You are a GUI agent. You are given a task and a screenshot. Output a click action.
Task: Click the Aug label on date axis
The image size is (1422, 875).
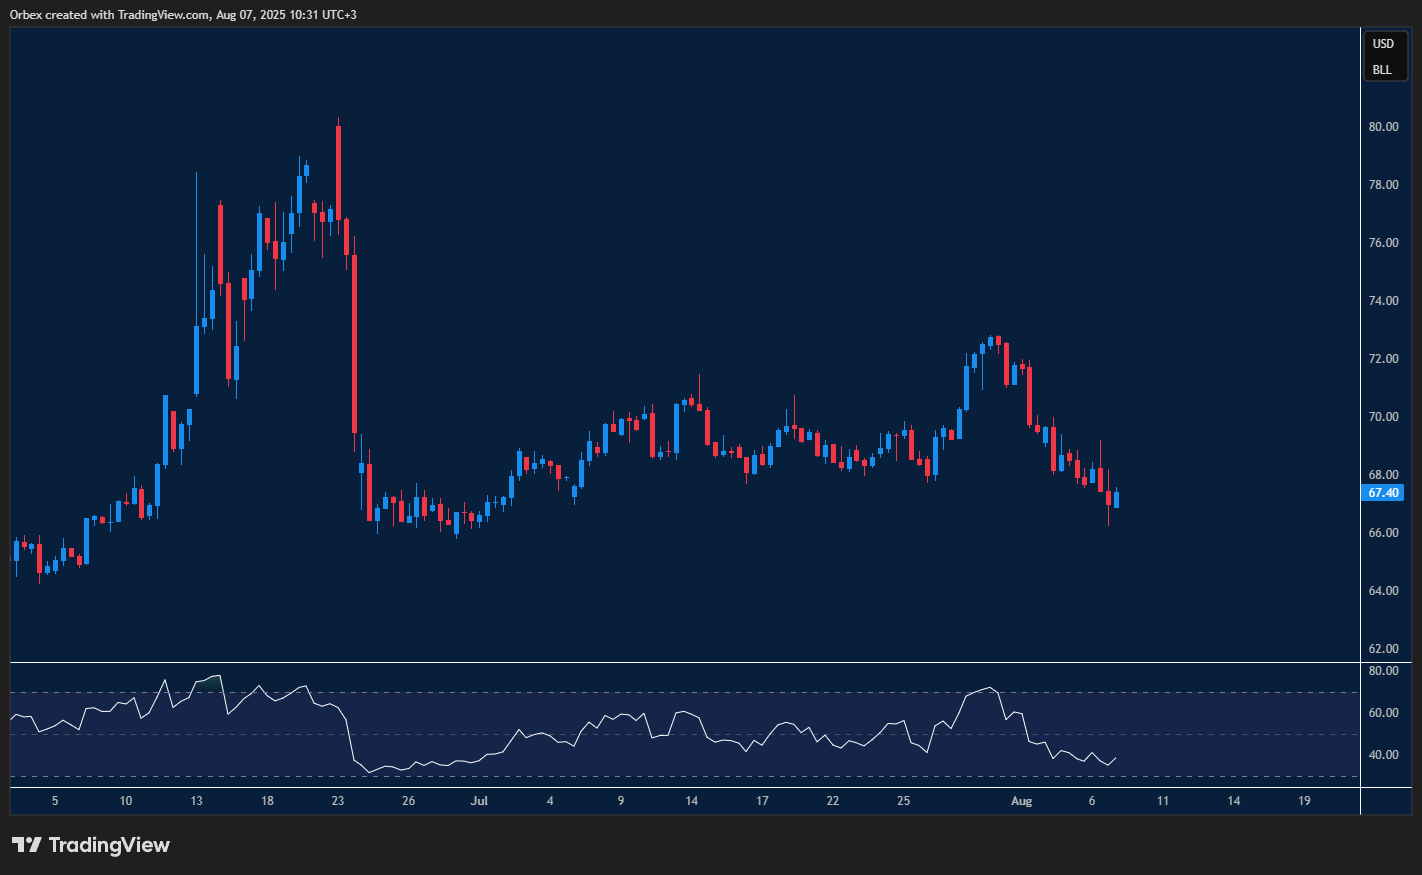point(1021,801)
